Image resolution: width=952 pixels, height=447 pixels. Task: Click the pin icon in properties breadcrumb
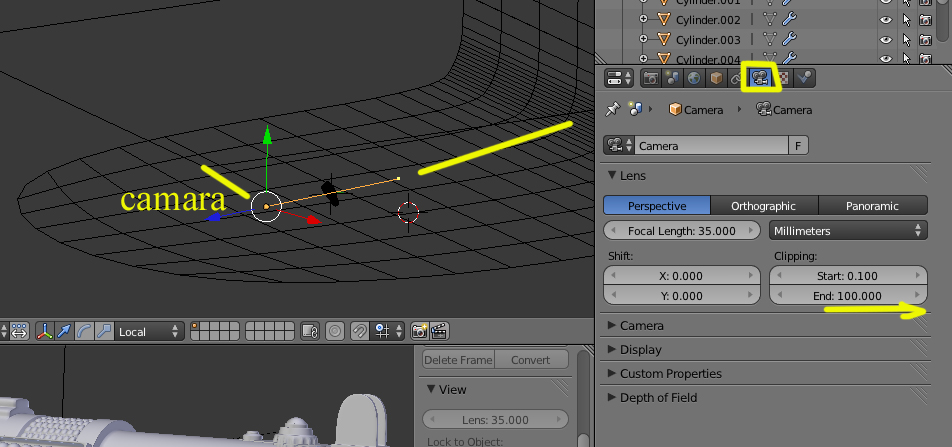pos(613,109)
